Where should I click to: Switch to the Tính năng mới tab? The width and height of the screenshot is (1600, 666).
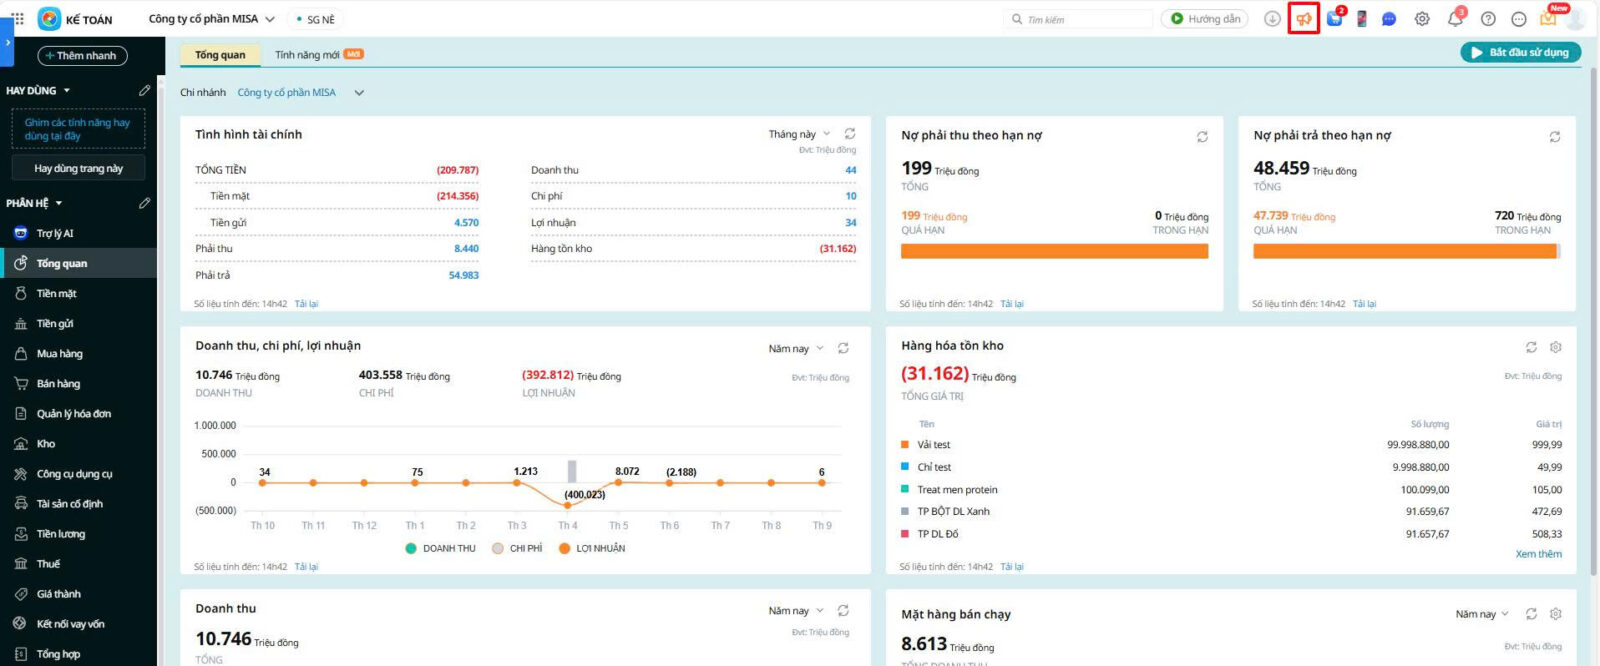318,55
